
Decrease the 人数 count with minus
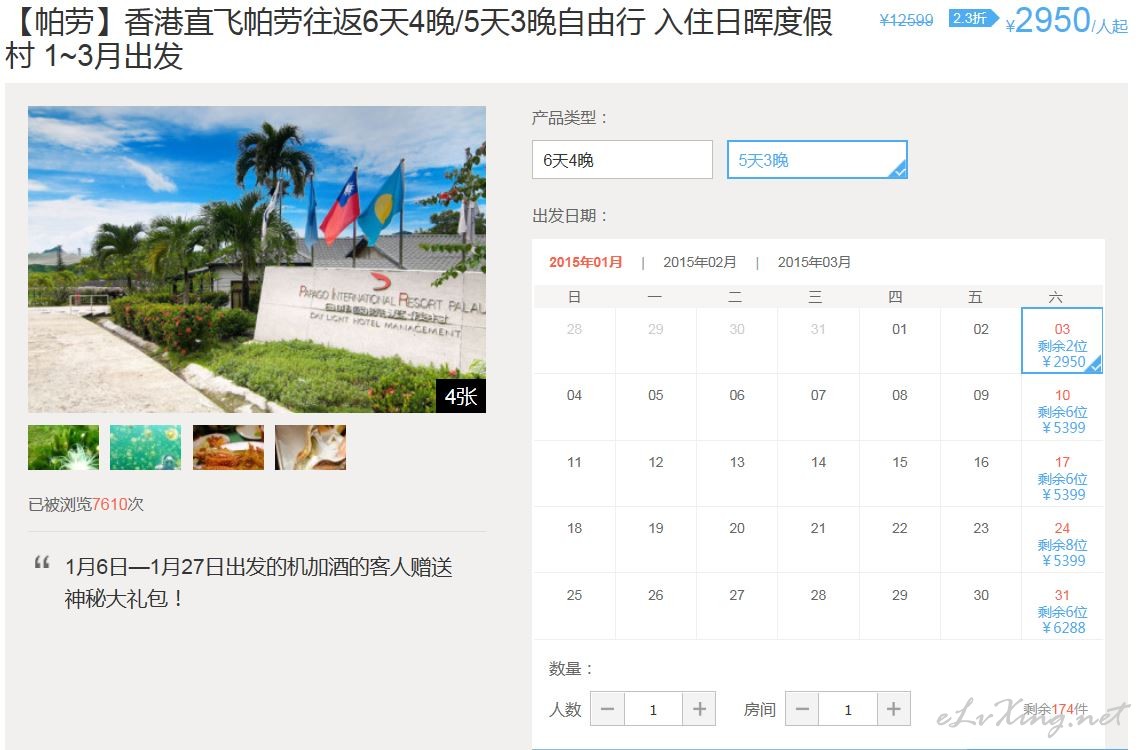pyautogui.click(x=608, y=709)
